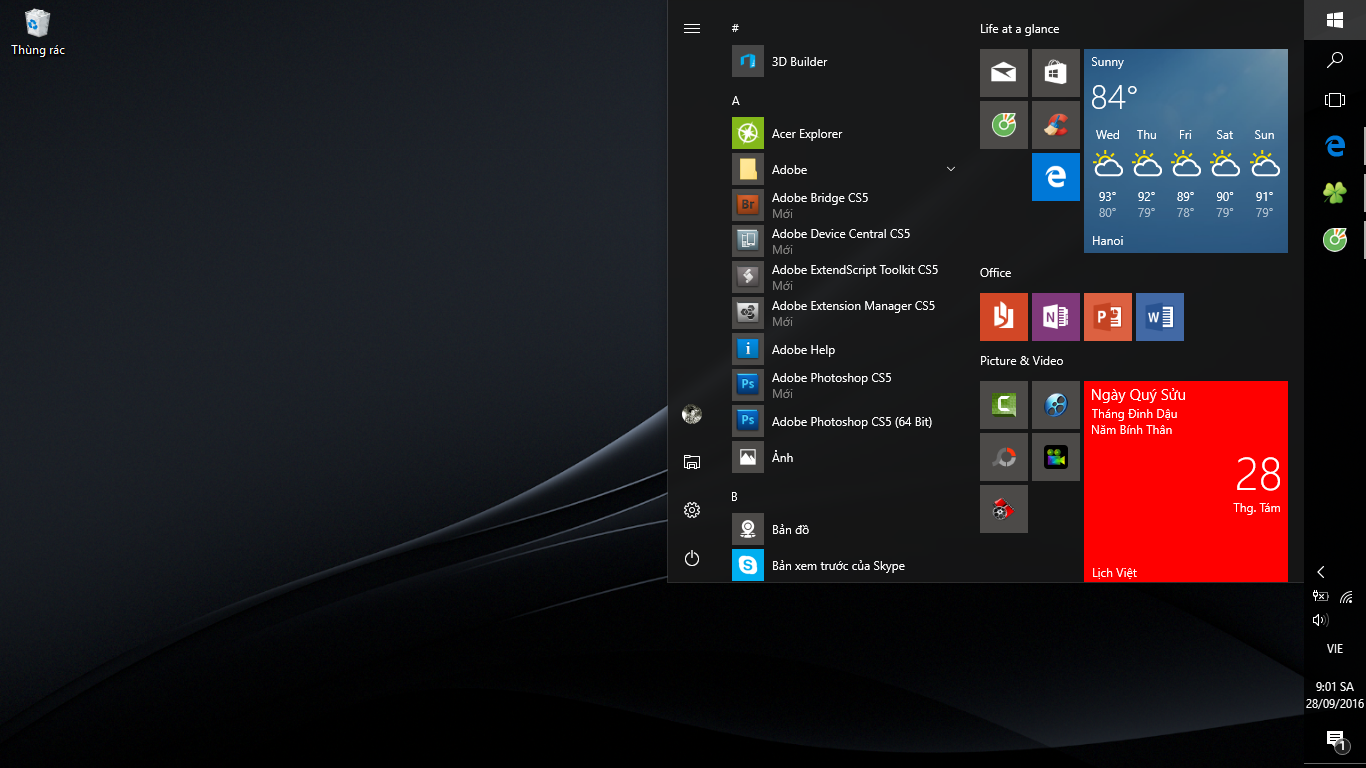Click the Life at a glance group title
Image resolution: width=1366 pixels, height=768 pixels.
tap(1020, 29)
